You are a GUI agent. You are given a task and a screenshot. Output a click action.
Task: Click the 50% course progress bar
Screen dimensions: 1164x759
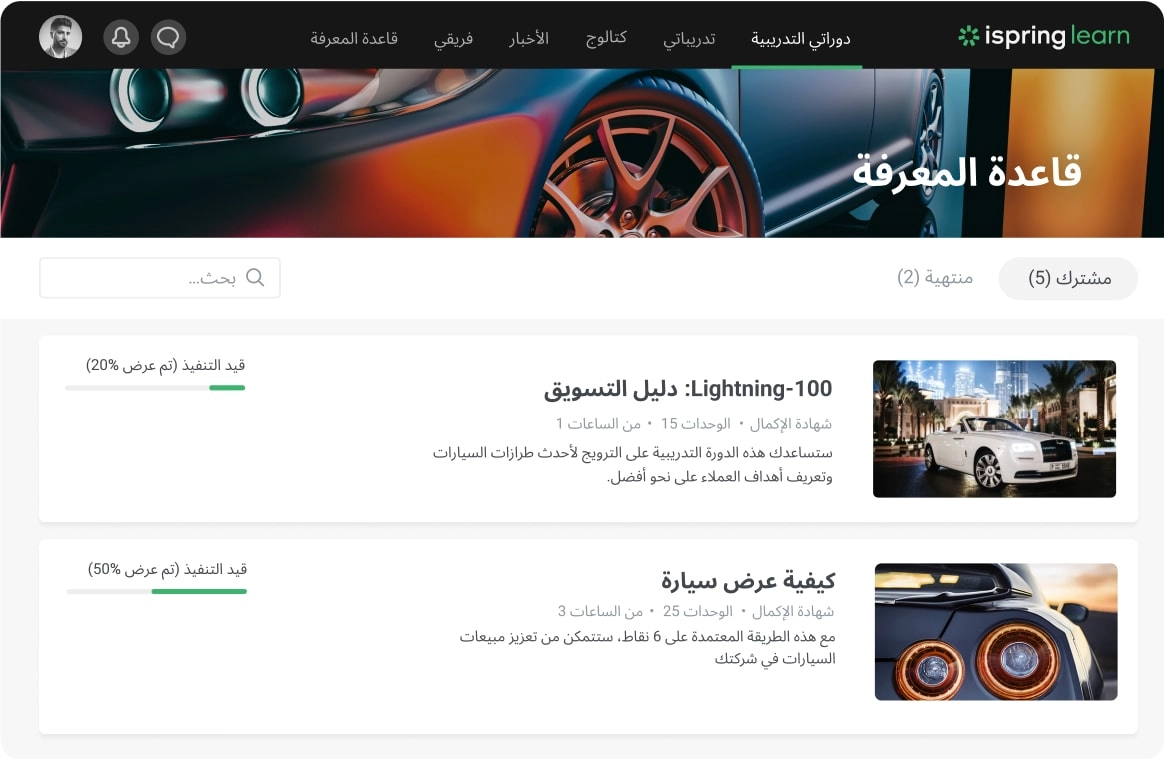click(x=155, y=592)
